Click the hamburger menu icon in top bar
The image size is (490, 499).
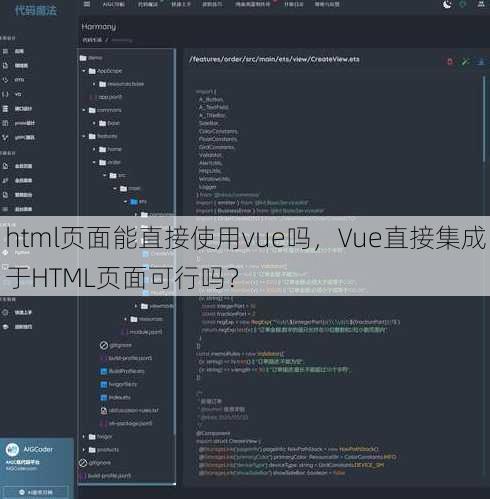pos(87,4)
